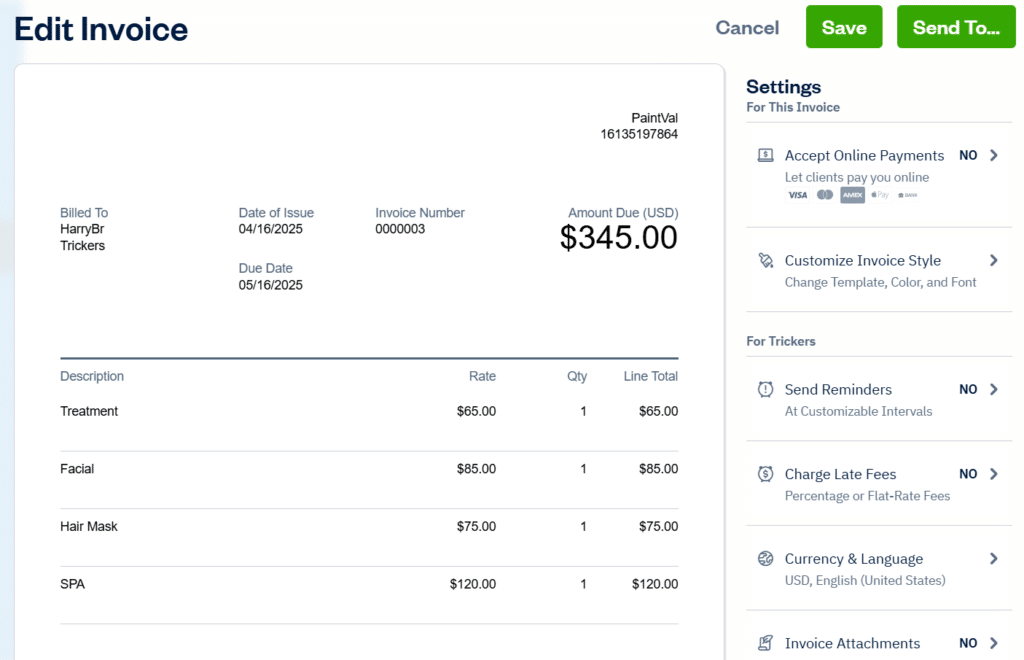Enable Accept Online Payments toggle
The width and height of the screenshot is (1024, 660).
pyautogui.click(x=968, y=155)
